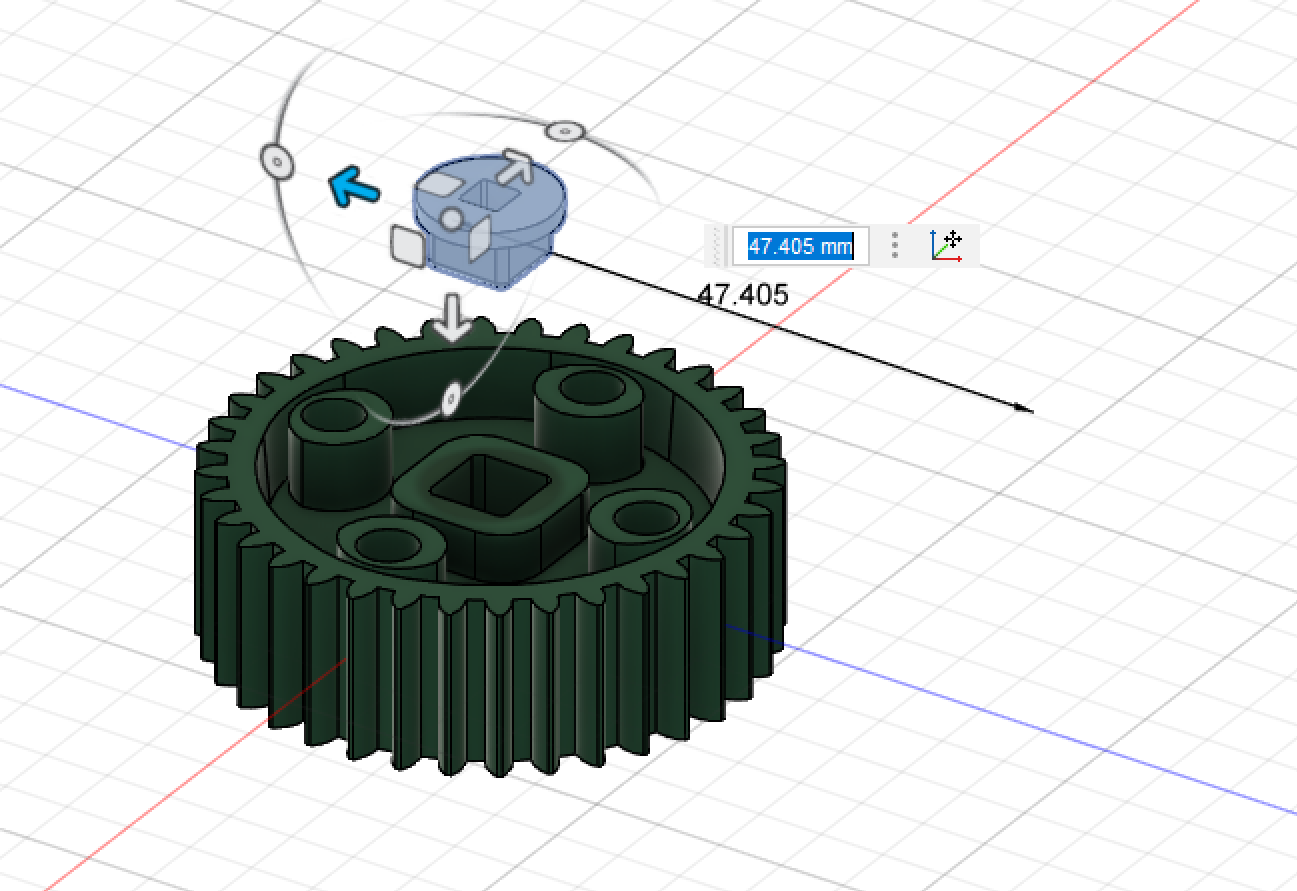
Task: Click the center free-move circle of manipulator
Action: click(x=452, y=218)
